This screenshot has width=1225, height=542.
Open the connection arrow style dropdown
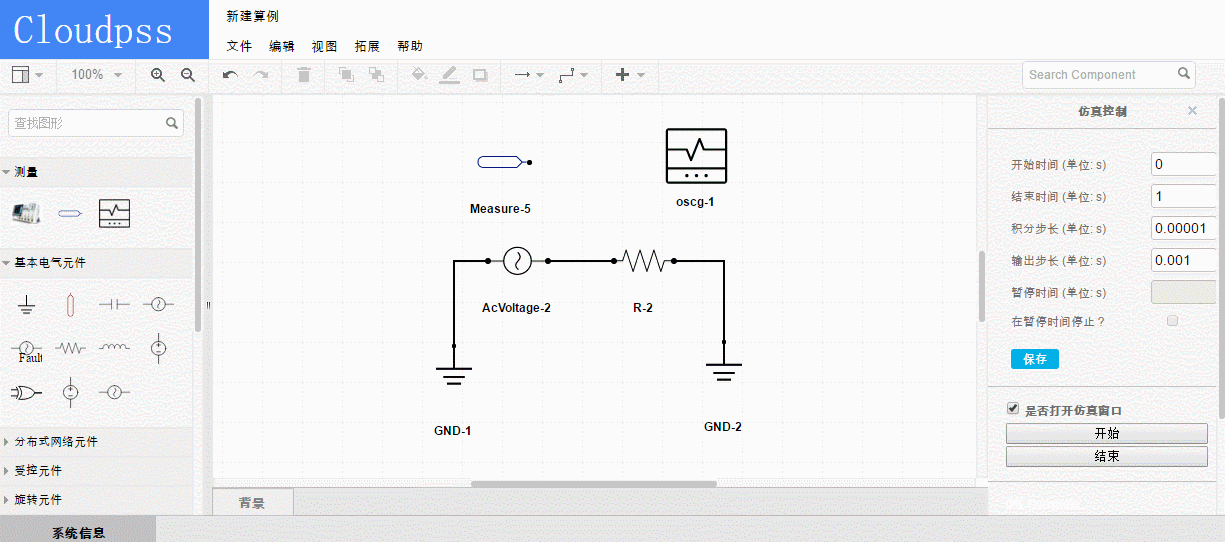(x=528, y=75)
